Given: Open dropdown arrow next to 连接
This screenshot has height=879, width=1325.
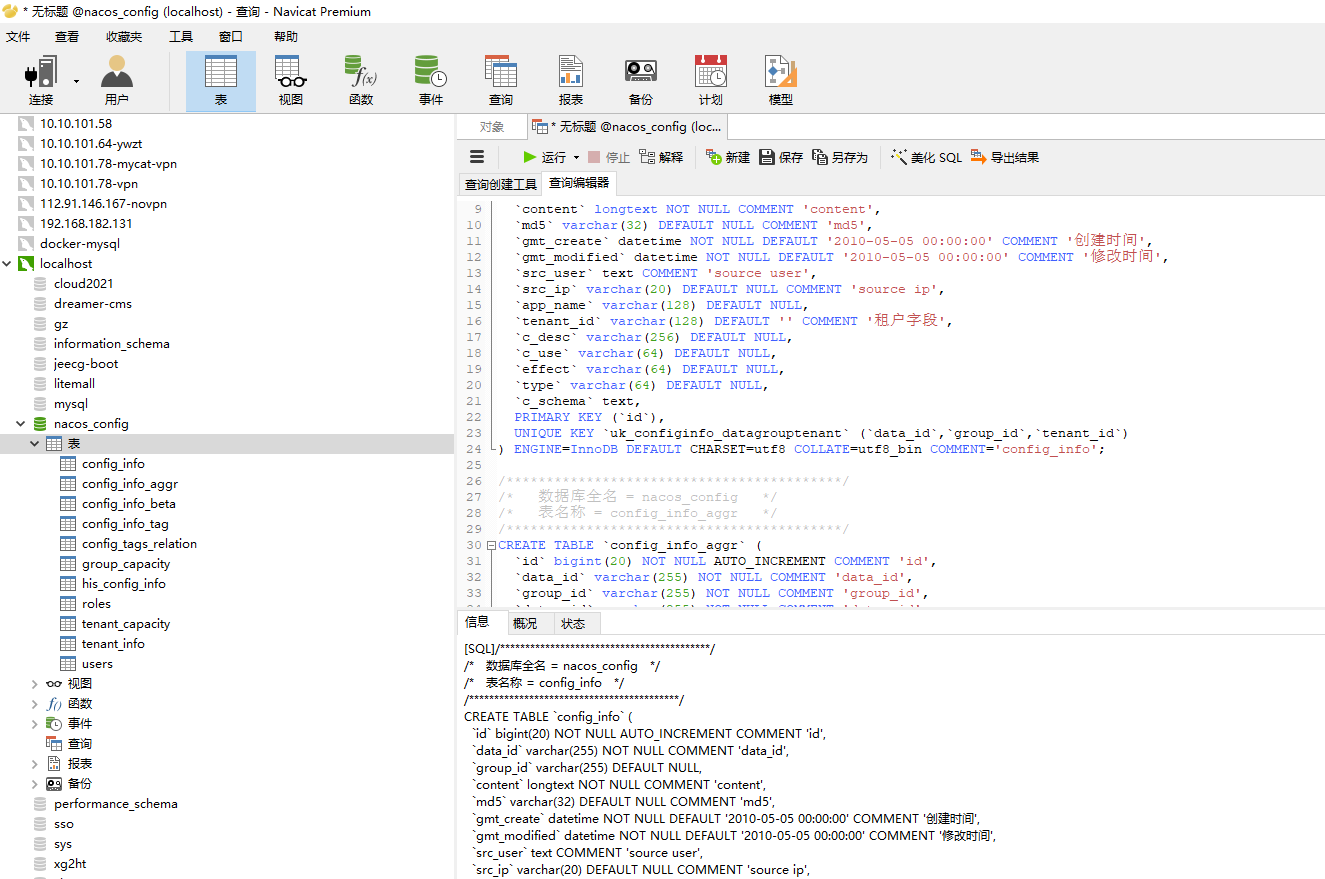Looking at the screenshot, I should pos(76,81).
